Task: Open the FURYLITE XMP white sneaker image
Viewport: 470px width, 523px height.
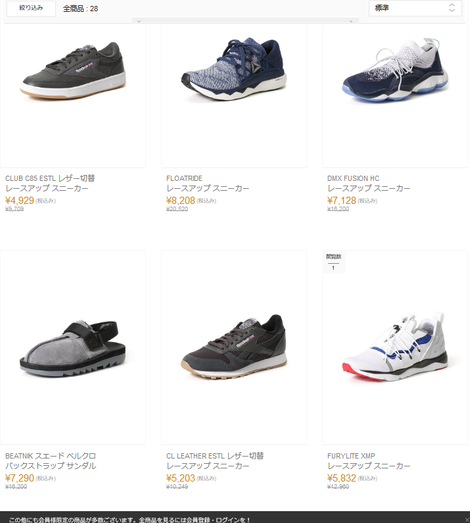Action: tap(395, 347)
